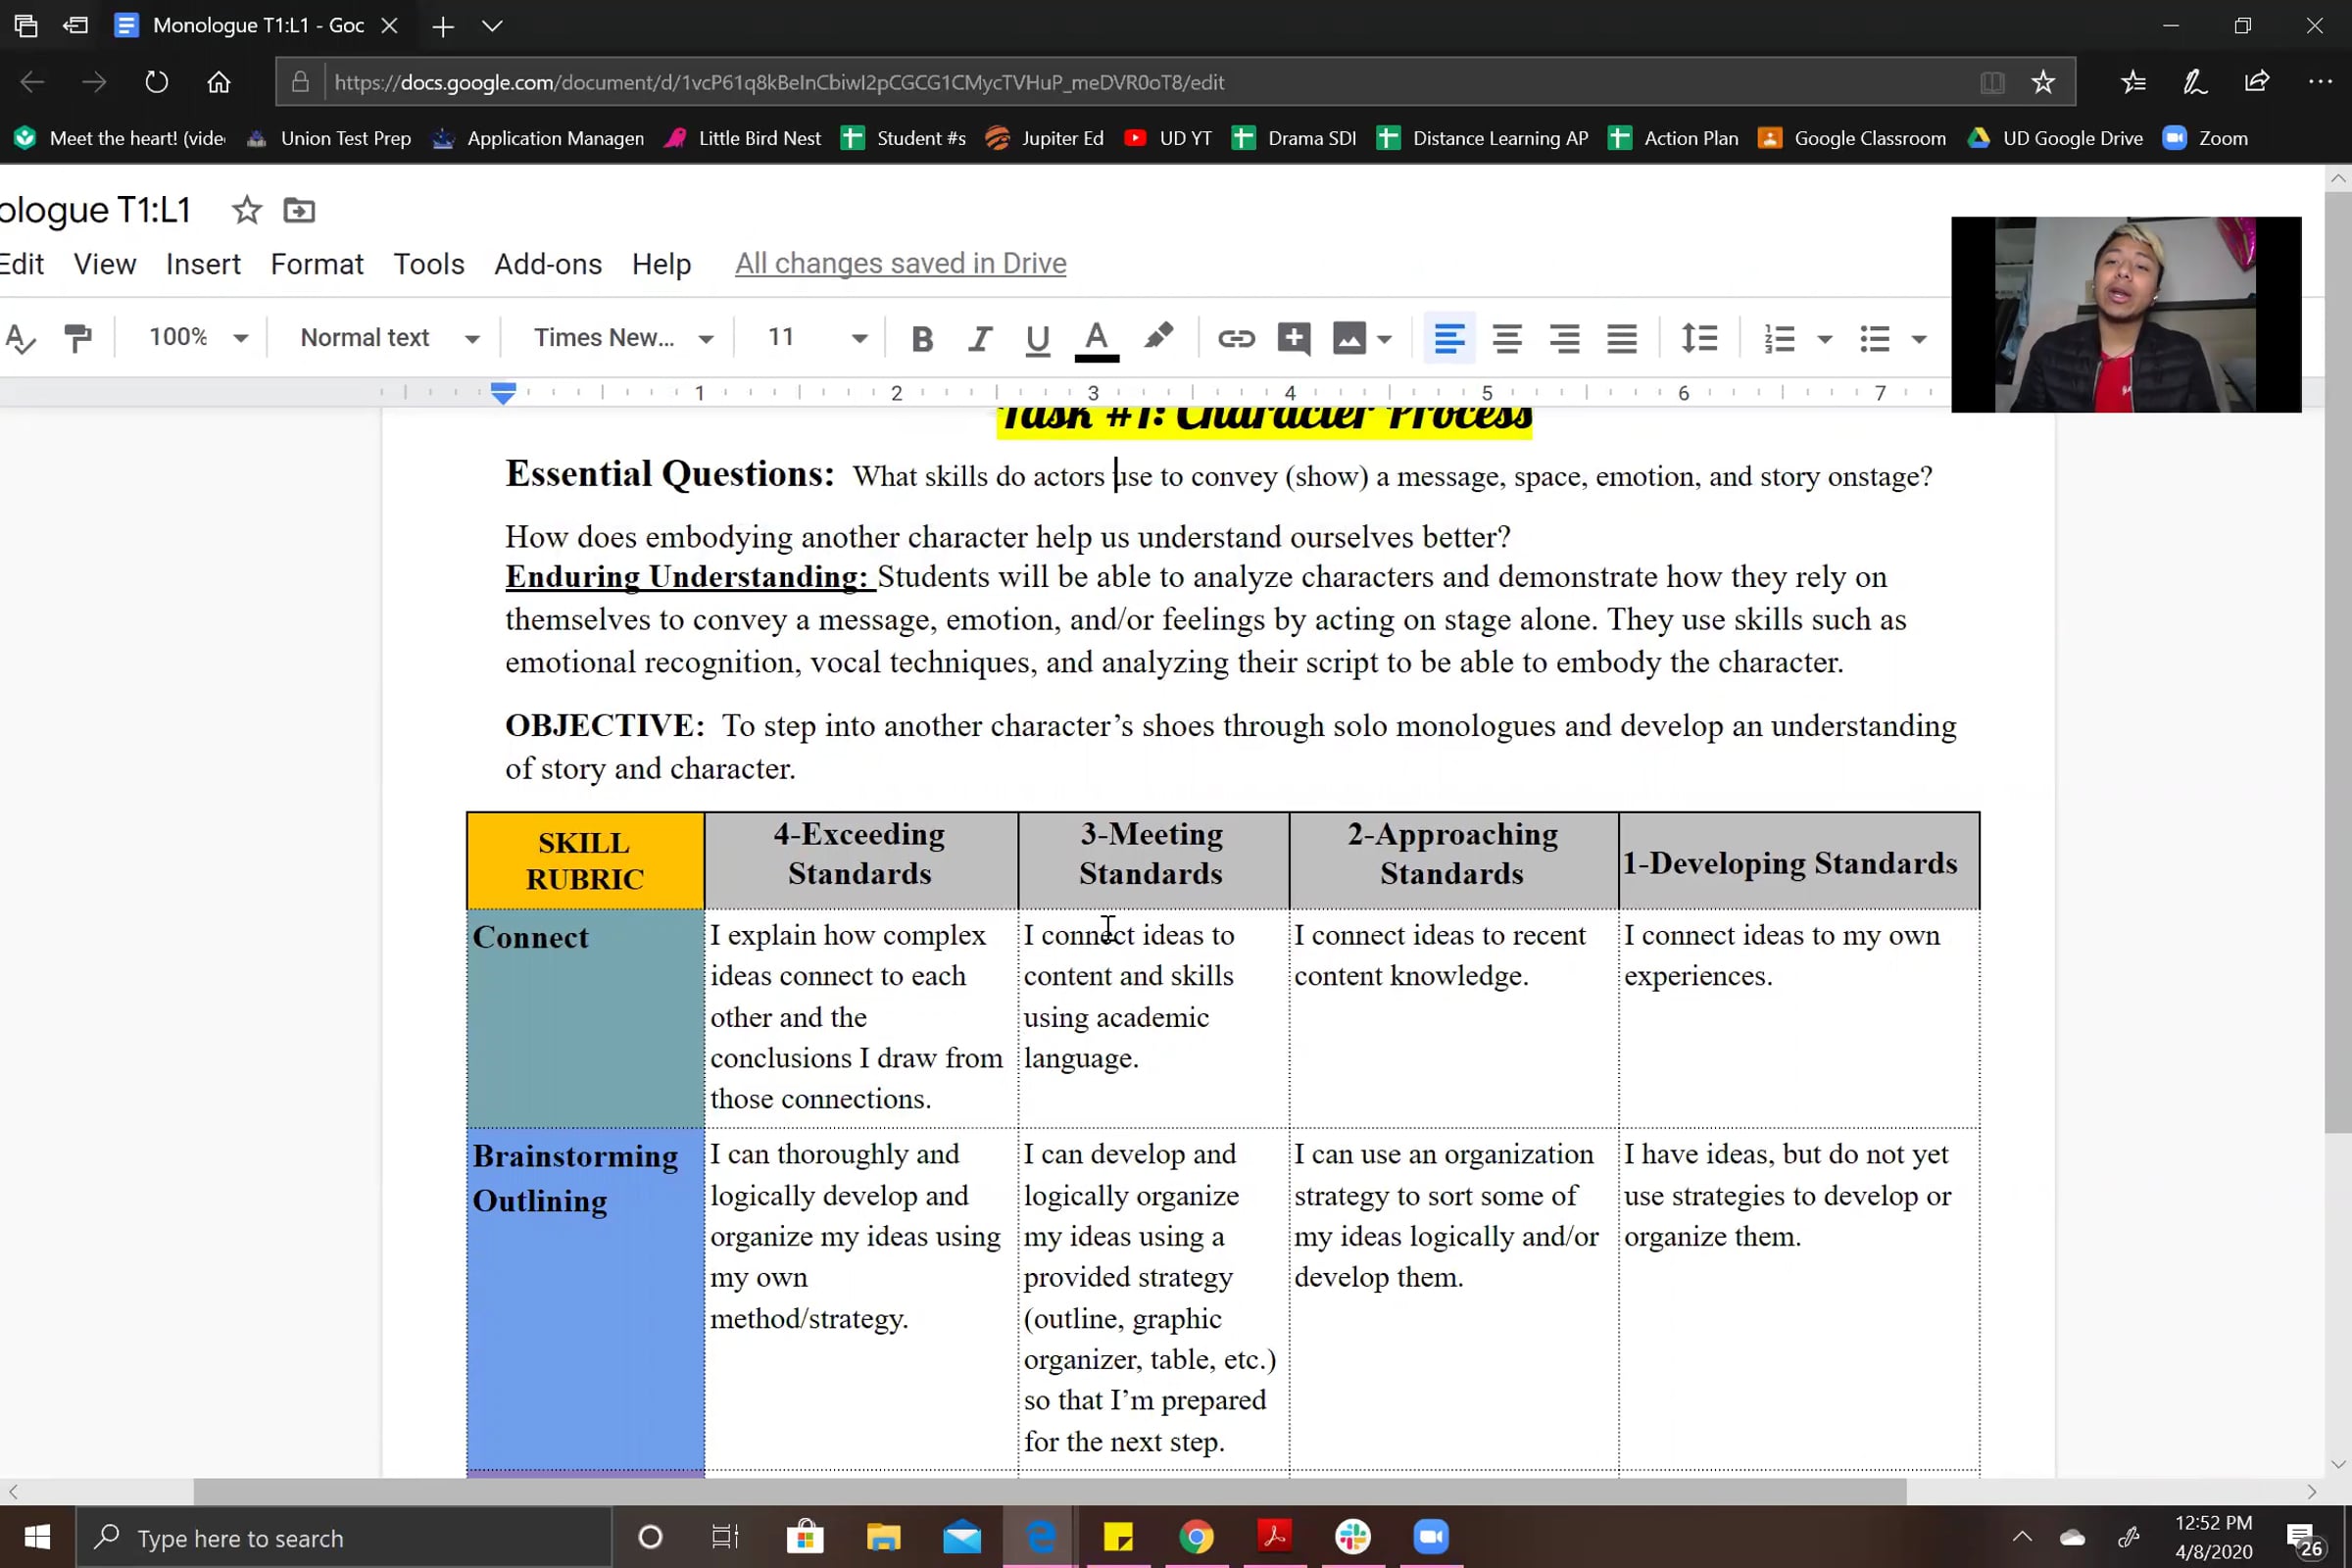Open the Add-ons menu

547,264
